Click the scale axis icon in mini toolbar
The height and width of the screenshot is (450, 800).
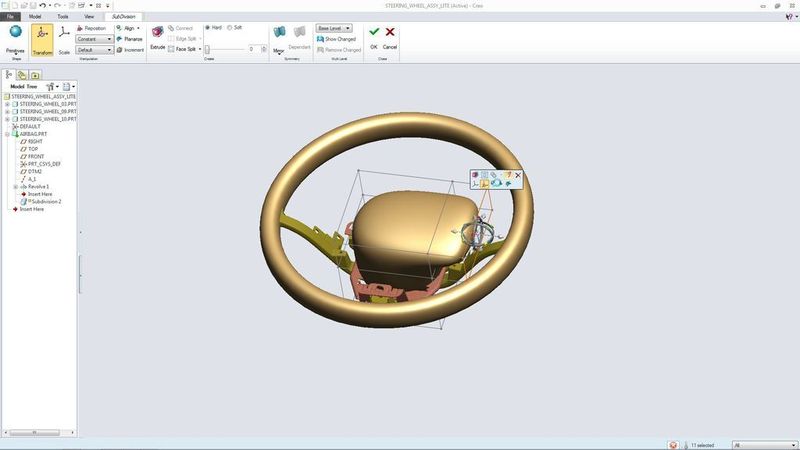tap(475, 184)
